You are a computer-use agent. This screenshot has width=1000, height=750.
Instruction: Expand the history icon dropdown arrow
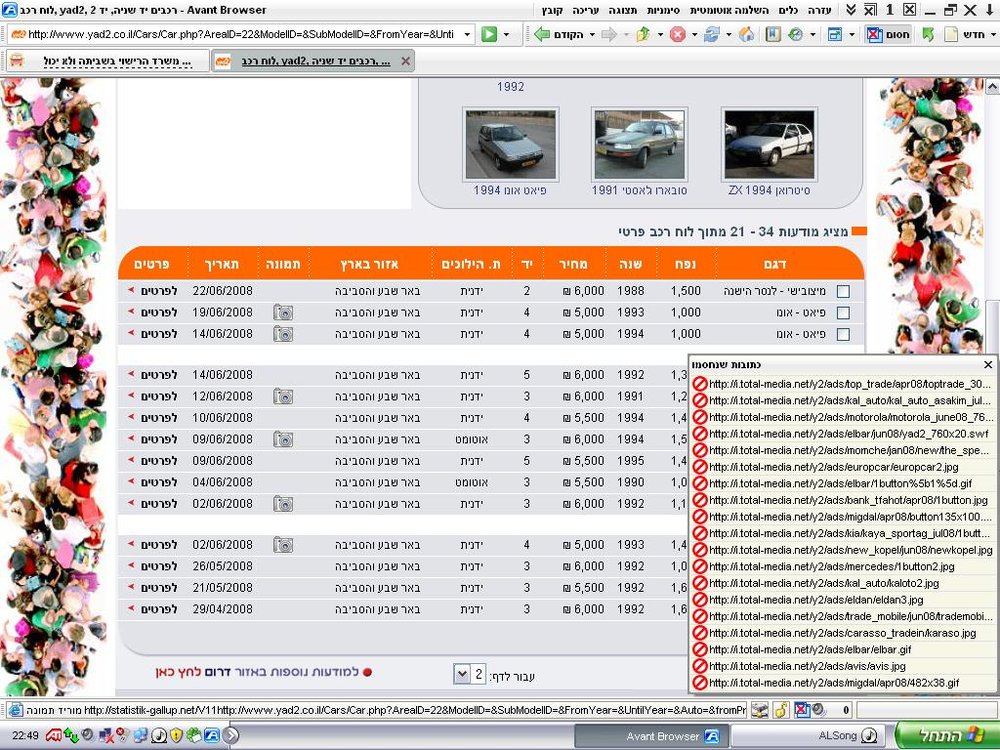tap(812, 34)
